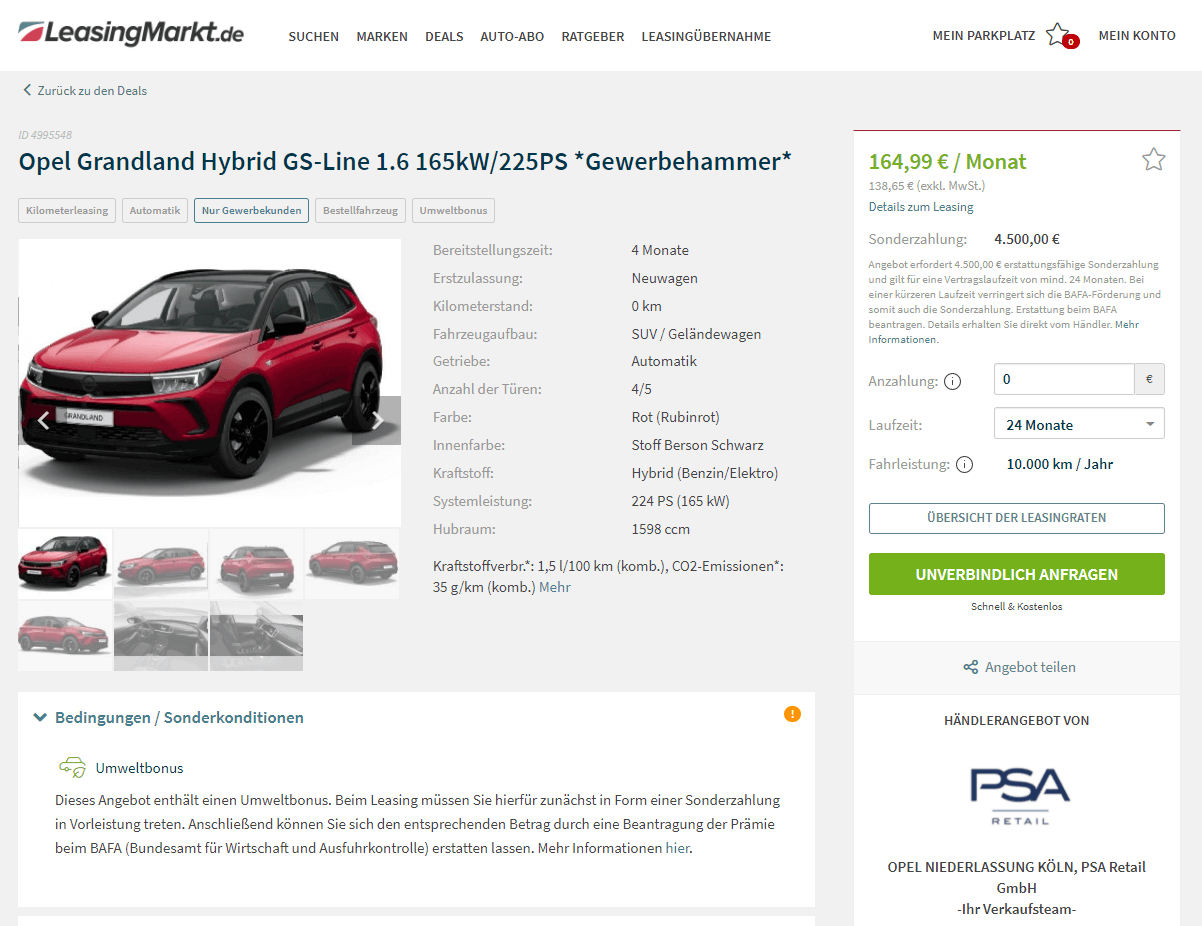Open MEIN KONTO
The width and height of the screenshot is (1202, 926).
(x=1137, y=36)
